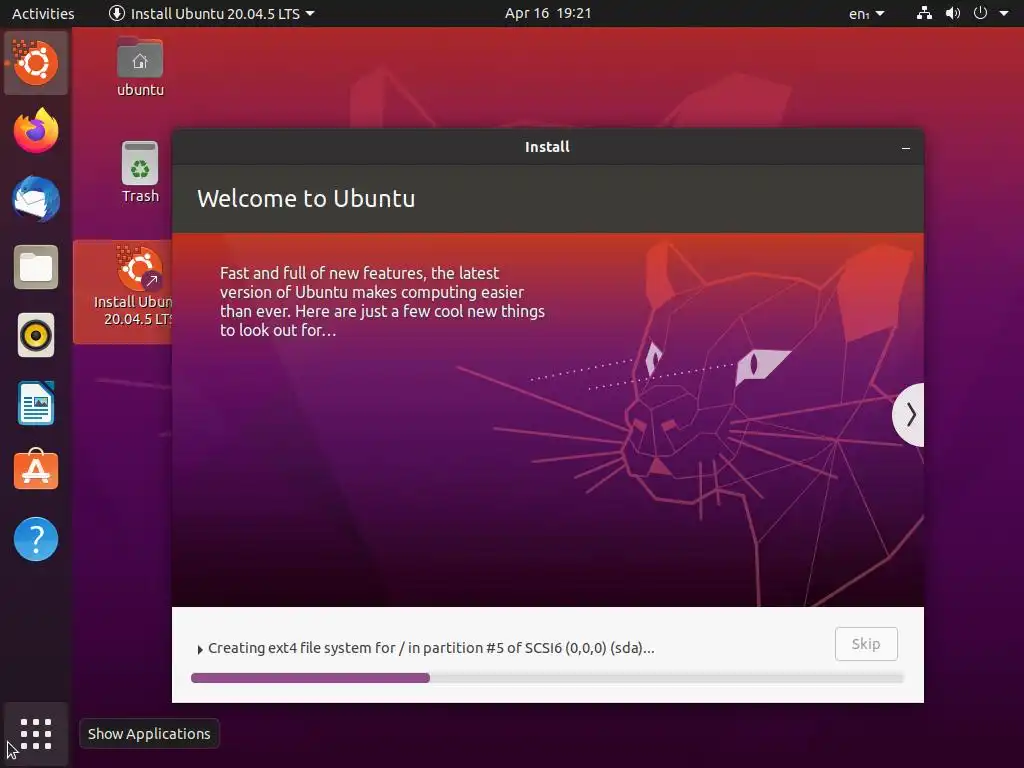Image resolution: width=1024 pixels, height=768 pixels.
Task: Advance slideshow with the next arrow
Action: [910, 415]
